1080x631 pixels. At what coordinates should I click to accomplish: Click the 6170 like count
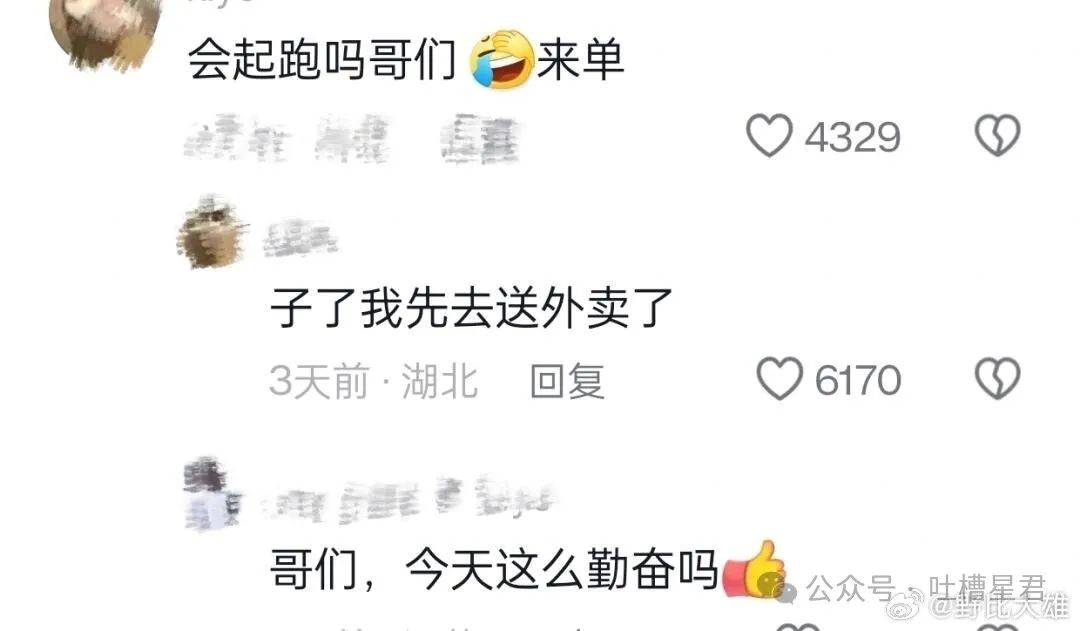858,380
